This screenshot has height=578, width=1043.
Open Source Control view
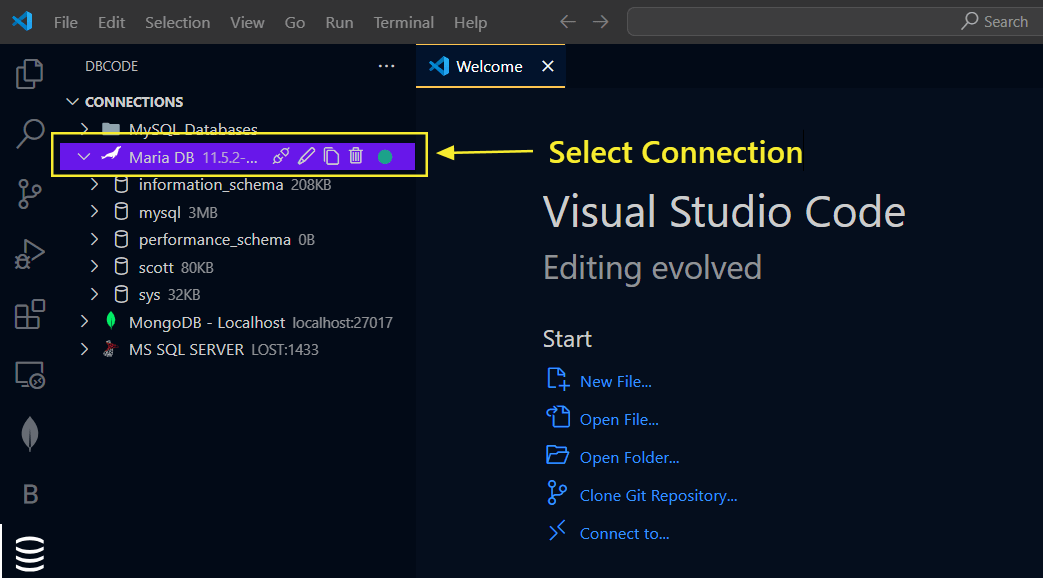29,194
